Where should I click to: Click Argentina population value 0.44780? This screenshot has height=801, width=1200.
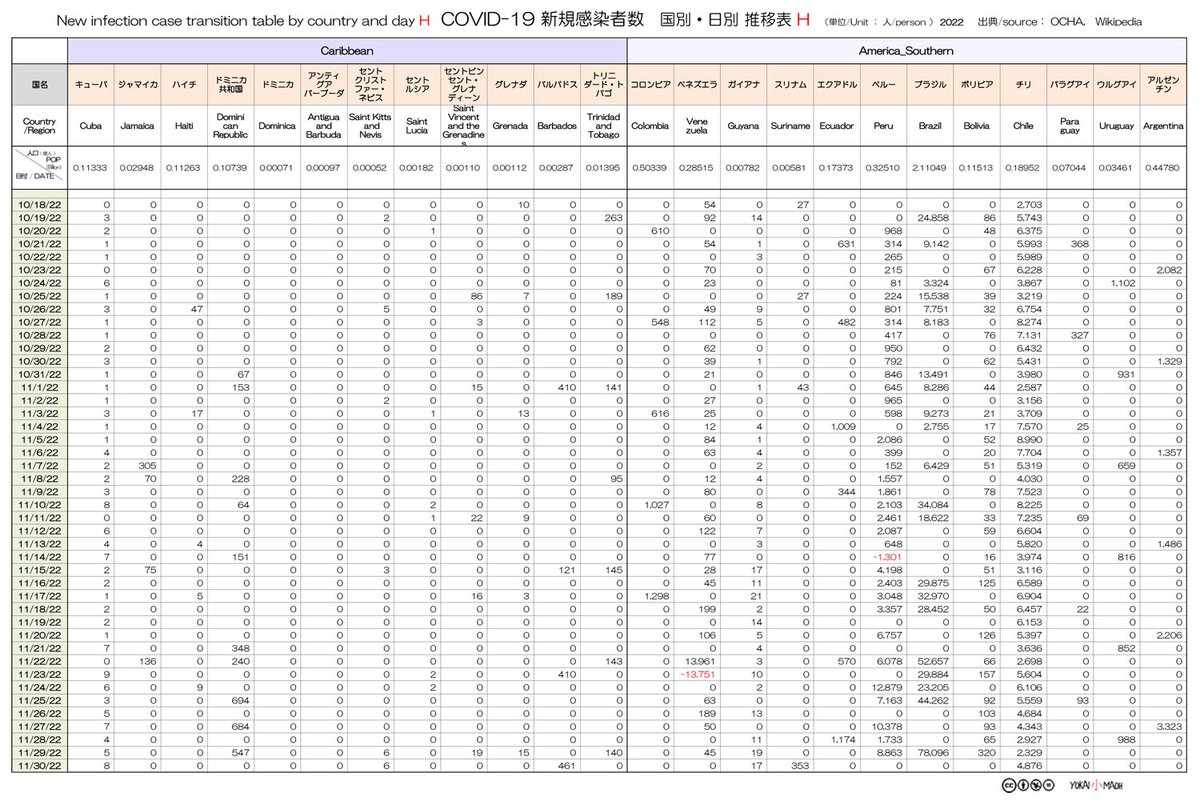tap(1162, 168)
